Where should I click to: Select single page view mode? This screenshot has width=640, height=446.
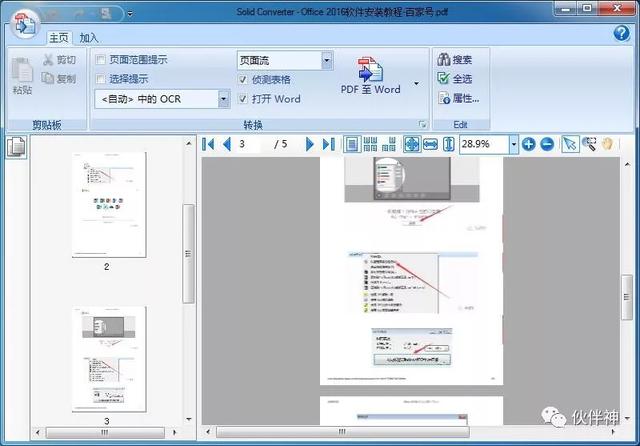(351, 144)
